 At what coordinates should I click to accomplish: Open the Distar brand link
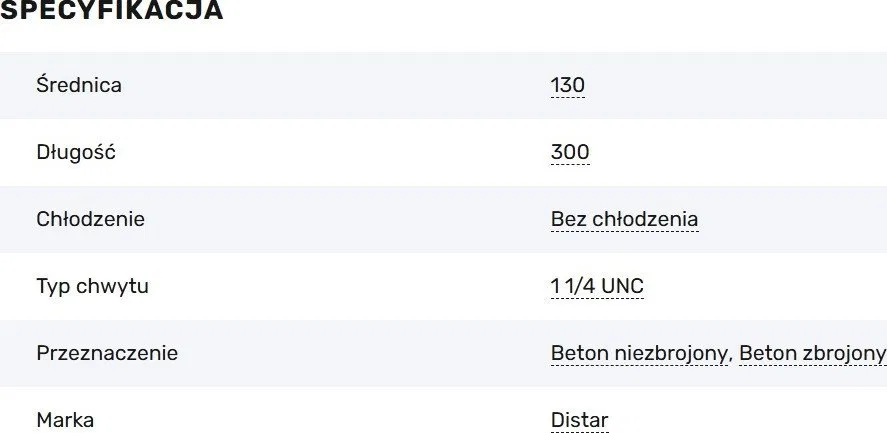[579, 420]
